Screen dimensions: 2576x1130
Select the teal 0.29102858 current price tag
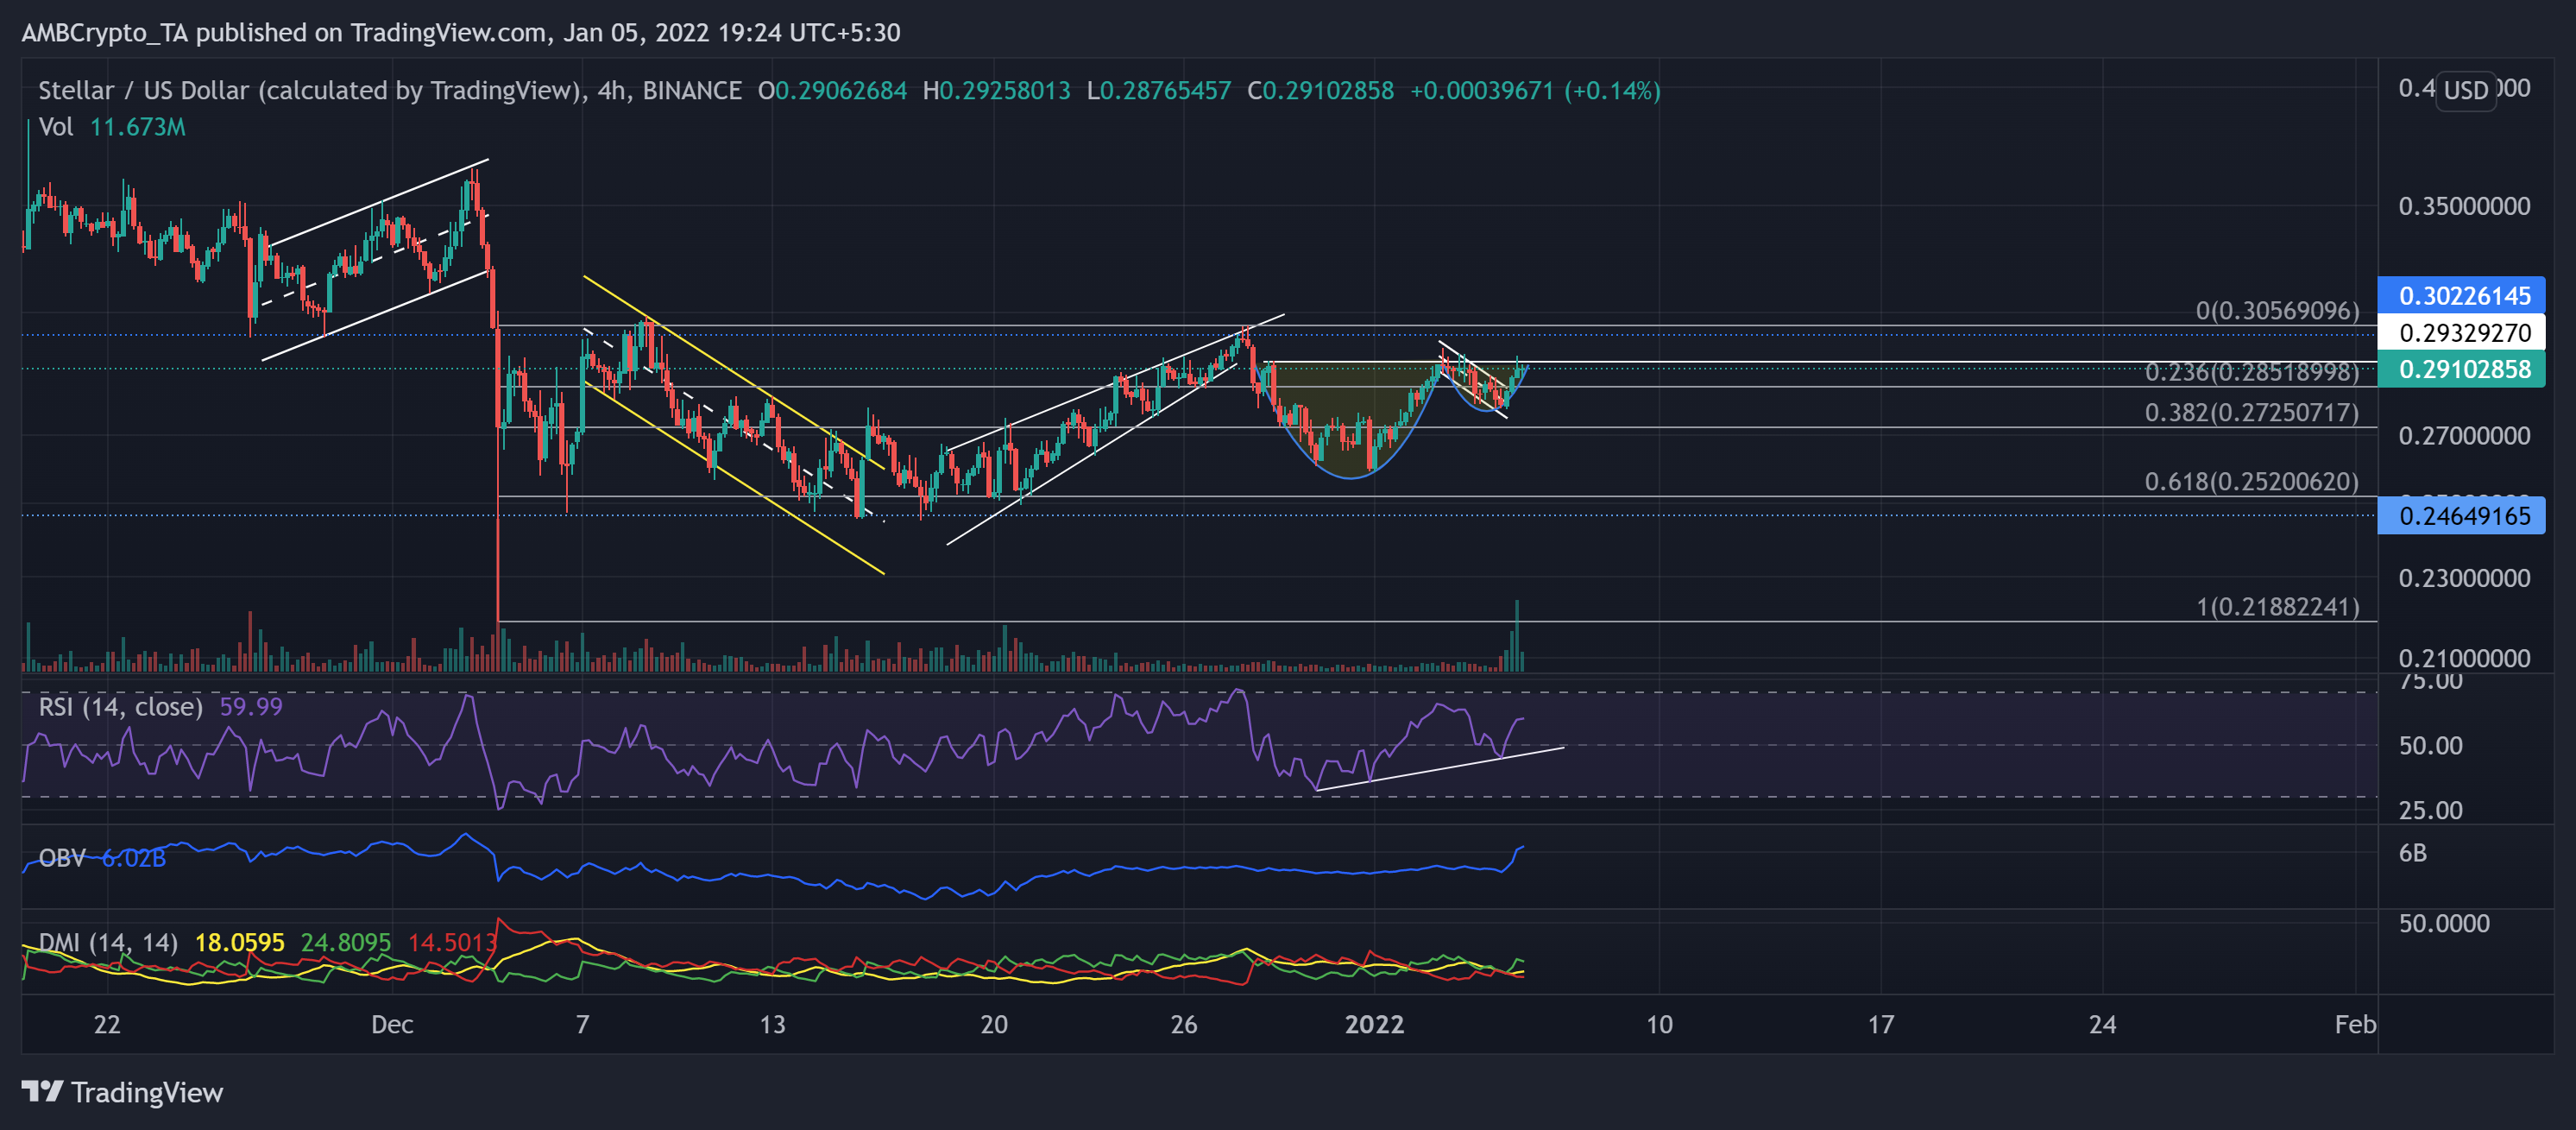click(x=2462, y=370)
